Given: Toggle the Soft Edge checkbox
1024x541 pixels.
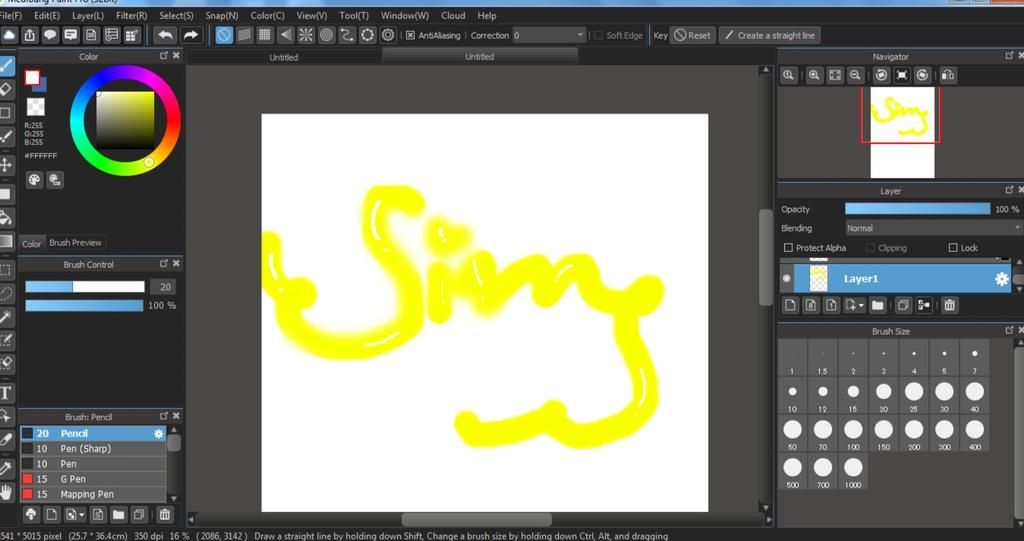Looking at the screenshot, I should coord(598,35).
